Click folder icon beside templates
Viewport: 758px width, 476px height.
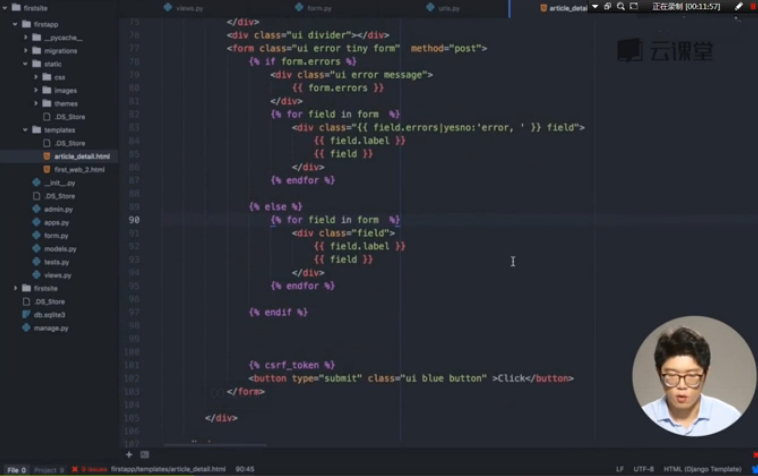37,130
